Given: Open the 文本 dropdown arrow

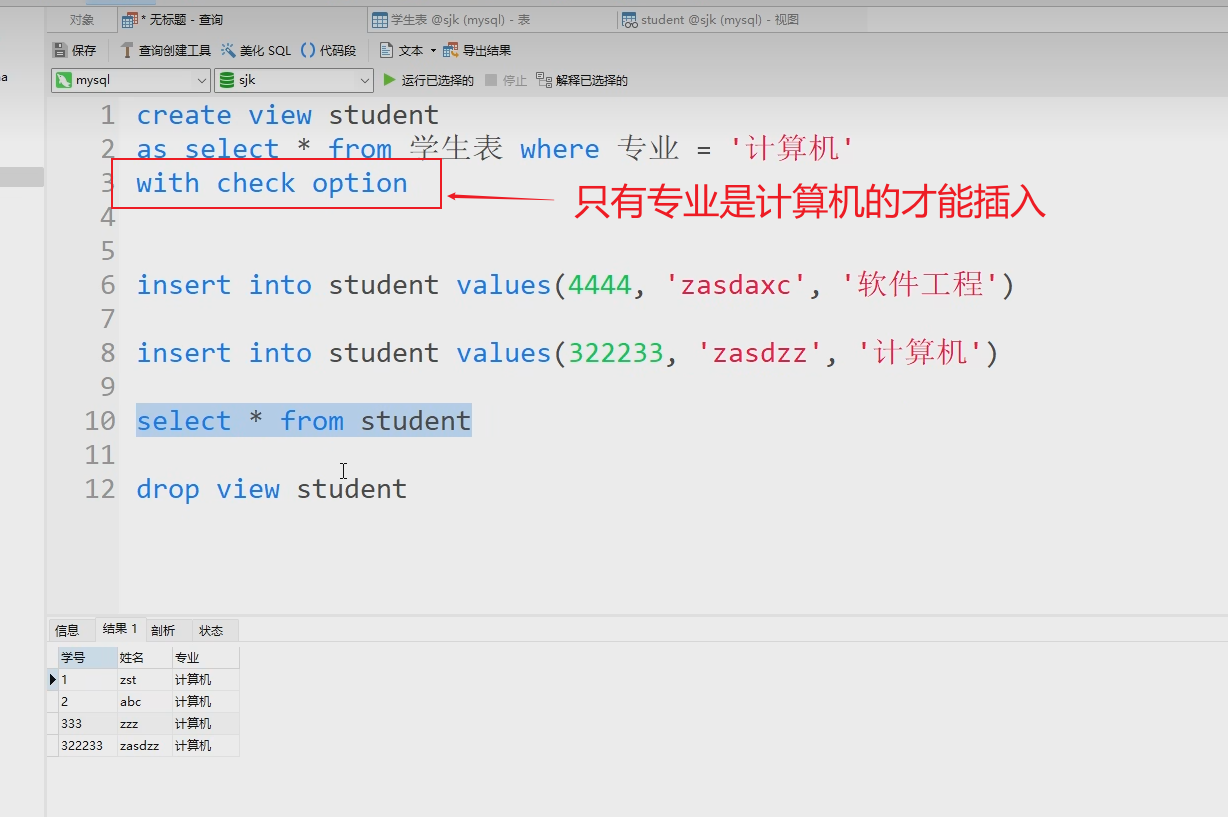Looking at the screenshot, I should [433, 50].
